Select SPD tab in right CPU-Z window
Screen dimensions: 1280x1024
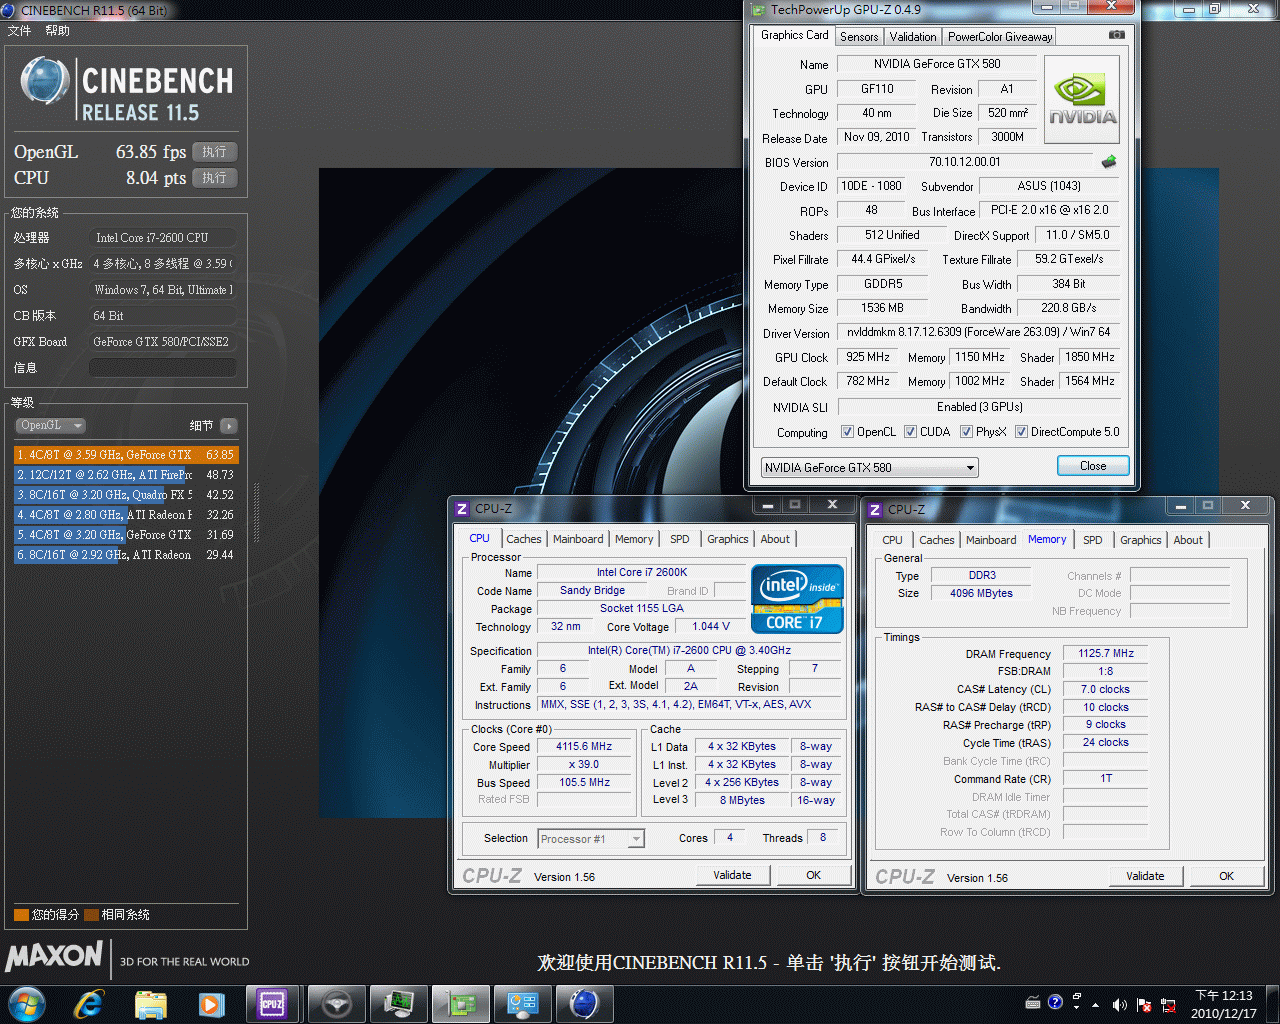1093,540
